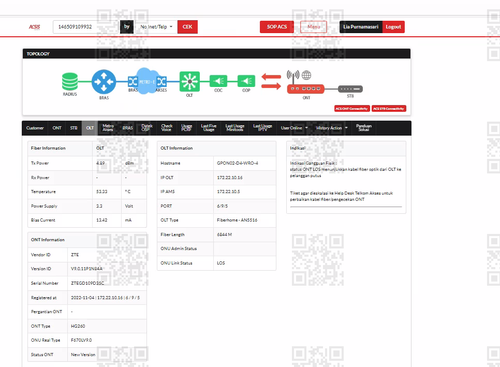Click the dark 'by' label button
Viewport: 500px width, 367px height.
click(x=127, y=27)
